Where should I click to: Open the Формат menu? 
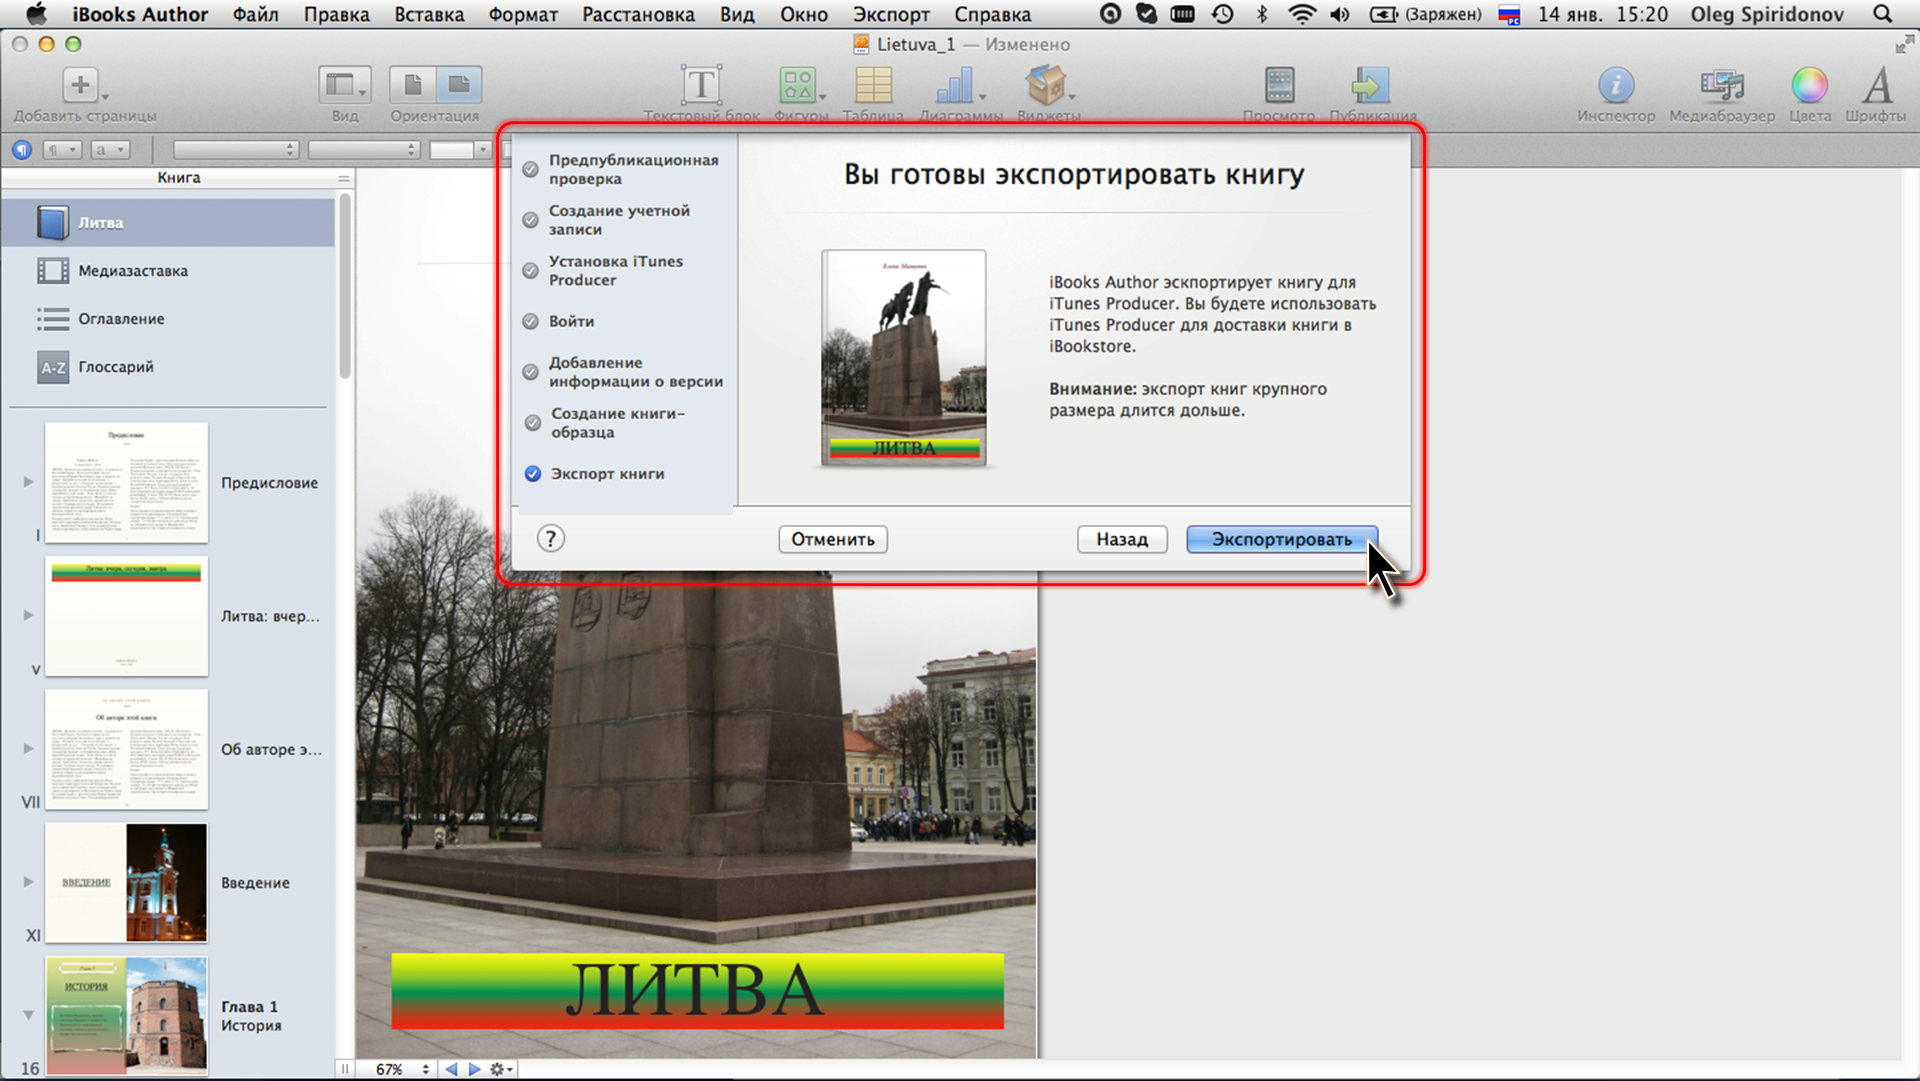coord(523,14)
